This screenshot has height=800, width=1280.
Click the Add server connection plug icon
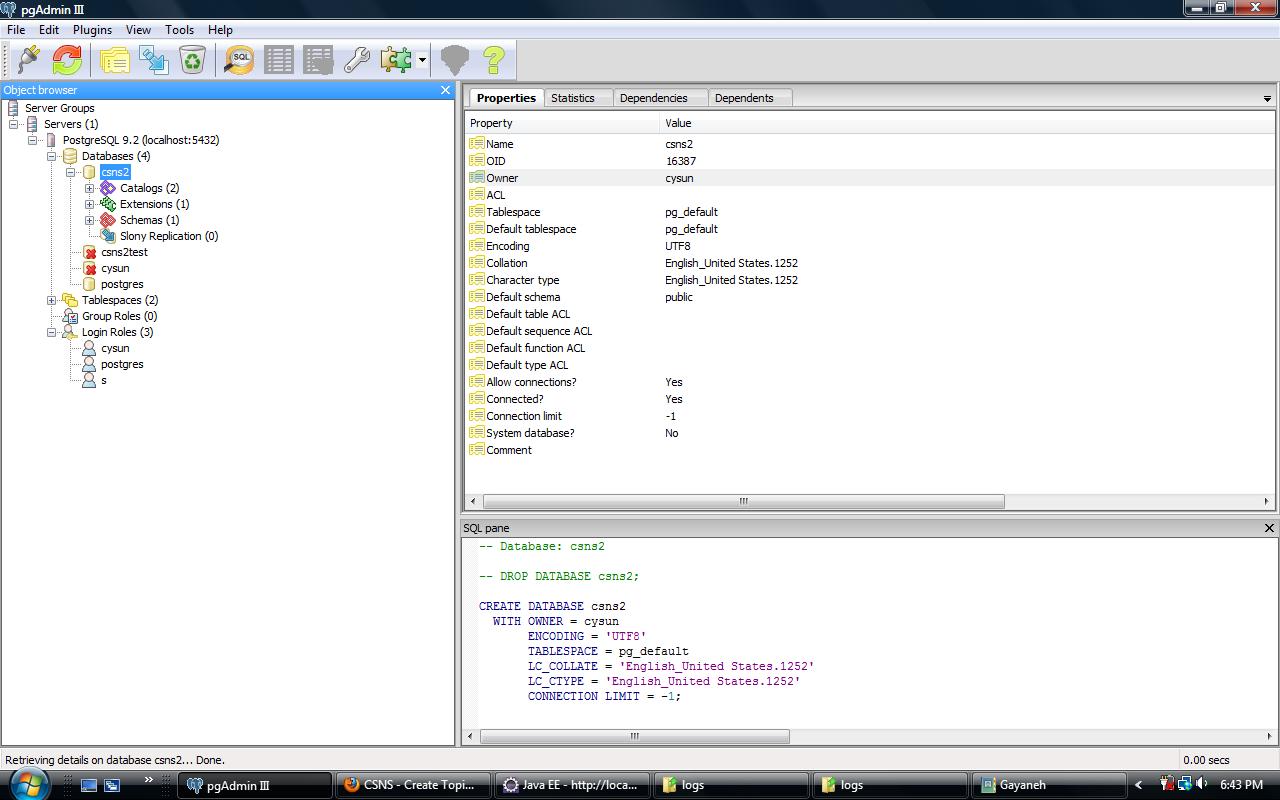(28, 60)
